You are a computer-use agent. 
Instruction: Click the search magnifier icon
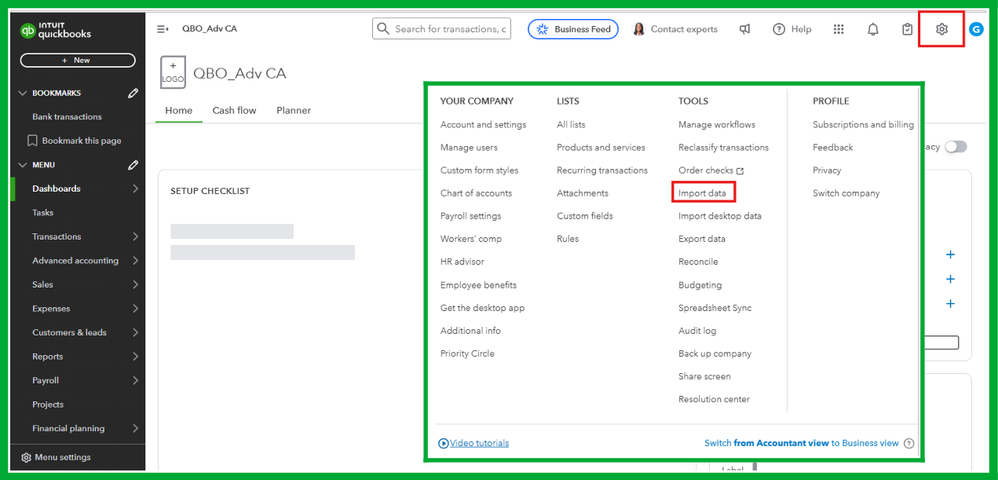point(383,29)
